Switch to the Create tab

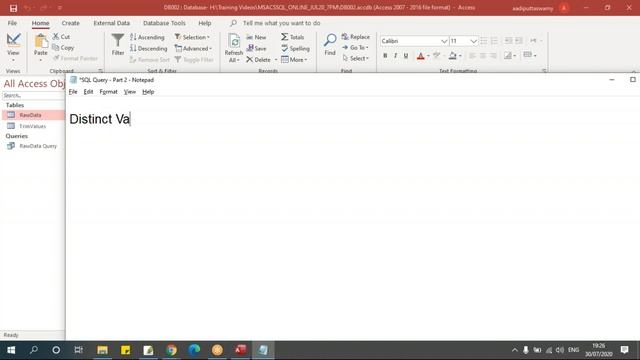click(71, 23)
